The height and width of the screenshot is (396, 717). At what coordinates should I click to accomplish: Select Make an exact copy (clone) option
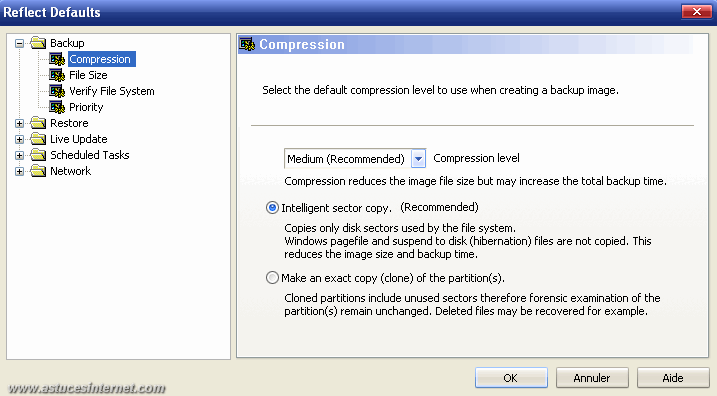272,278
